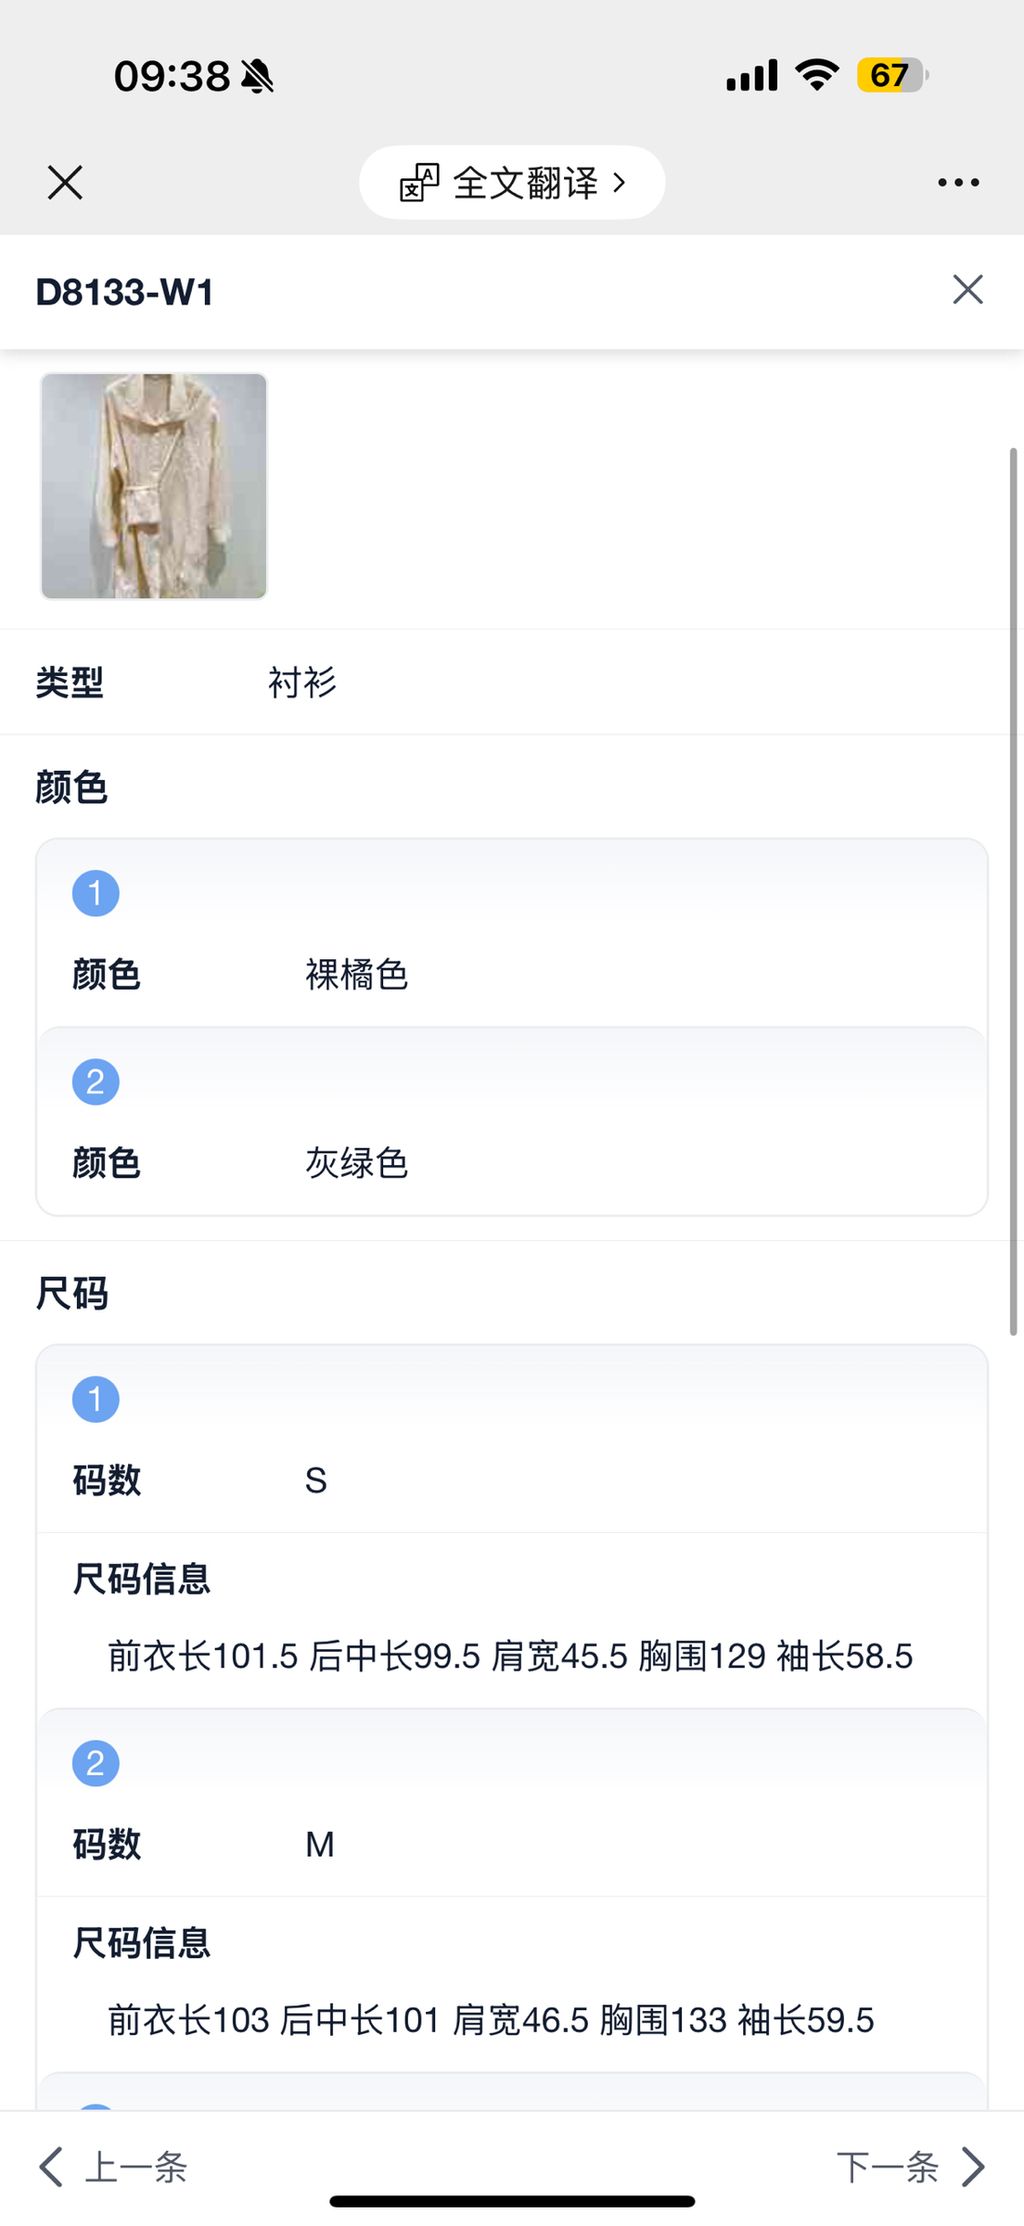Screen dimensions: 1024x2226
Task: Dismiss the D8133-W1 detail panel
Action: point(967,290)
